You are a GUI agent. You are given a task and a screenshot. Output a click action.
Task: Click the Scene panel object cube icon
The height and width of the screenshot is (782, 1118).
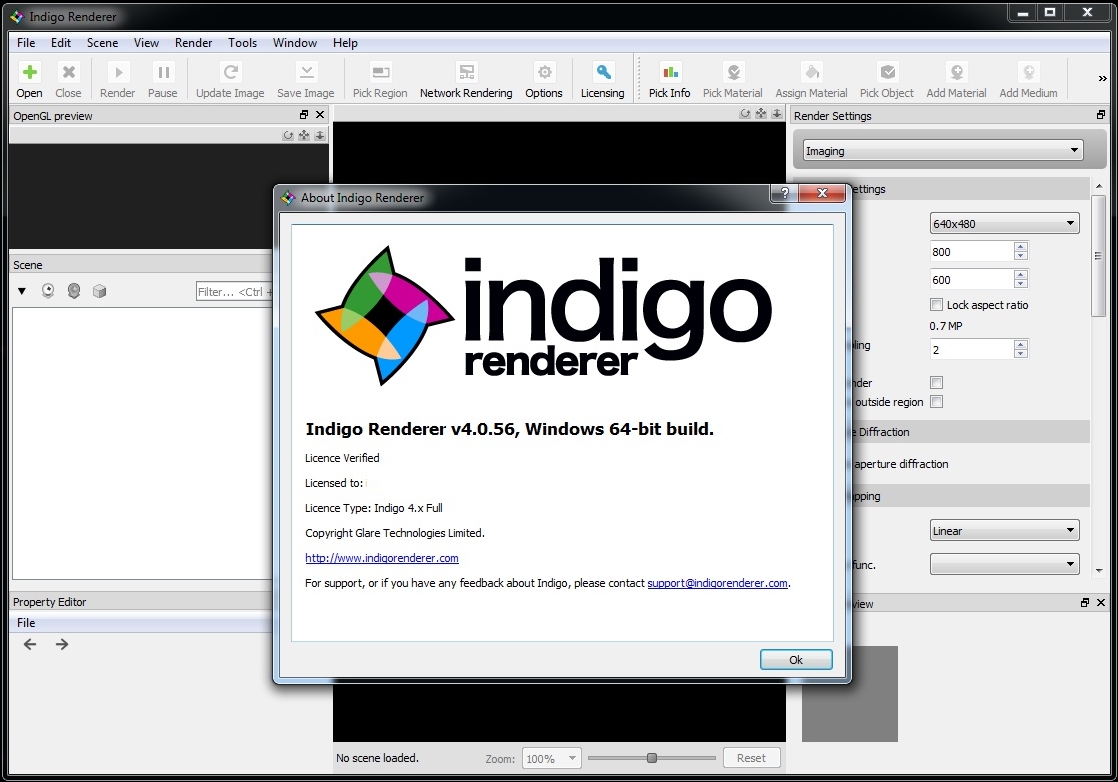click(99, 291)
